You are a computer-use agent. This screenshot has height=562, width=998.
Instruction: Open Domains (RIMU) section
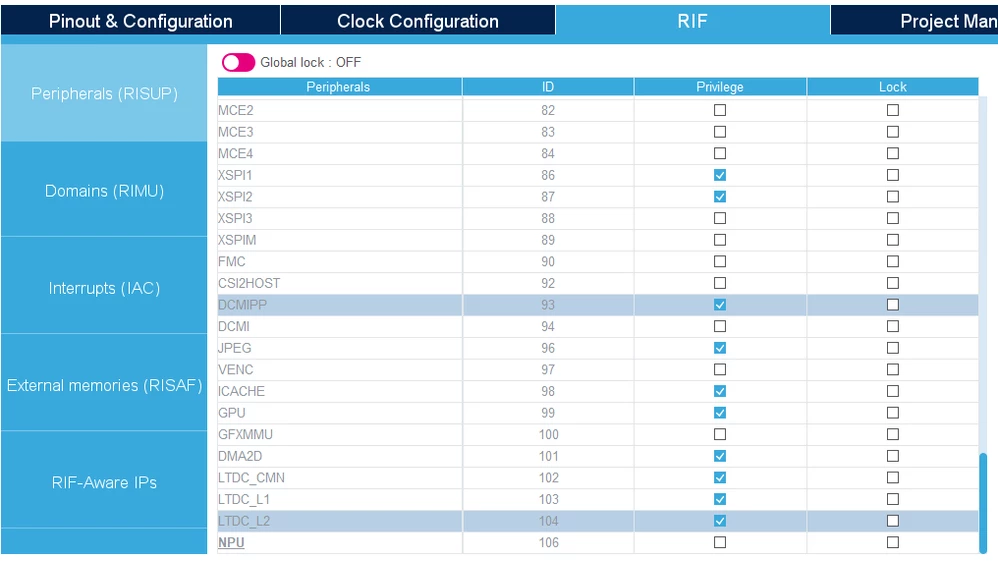point(104,190)
